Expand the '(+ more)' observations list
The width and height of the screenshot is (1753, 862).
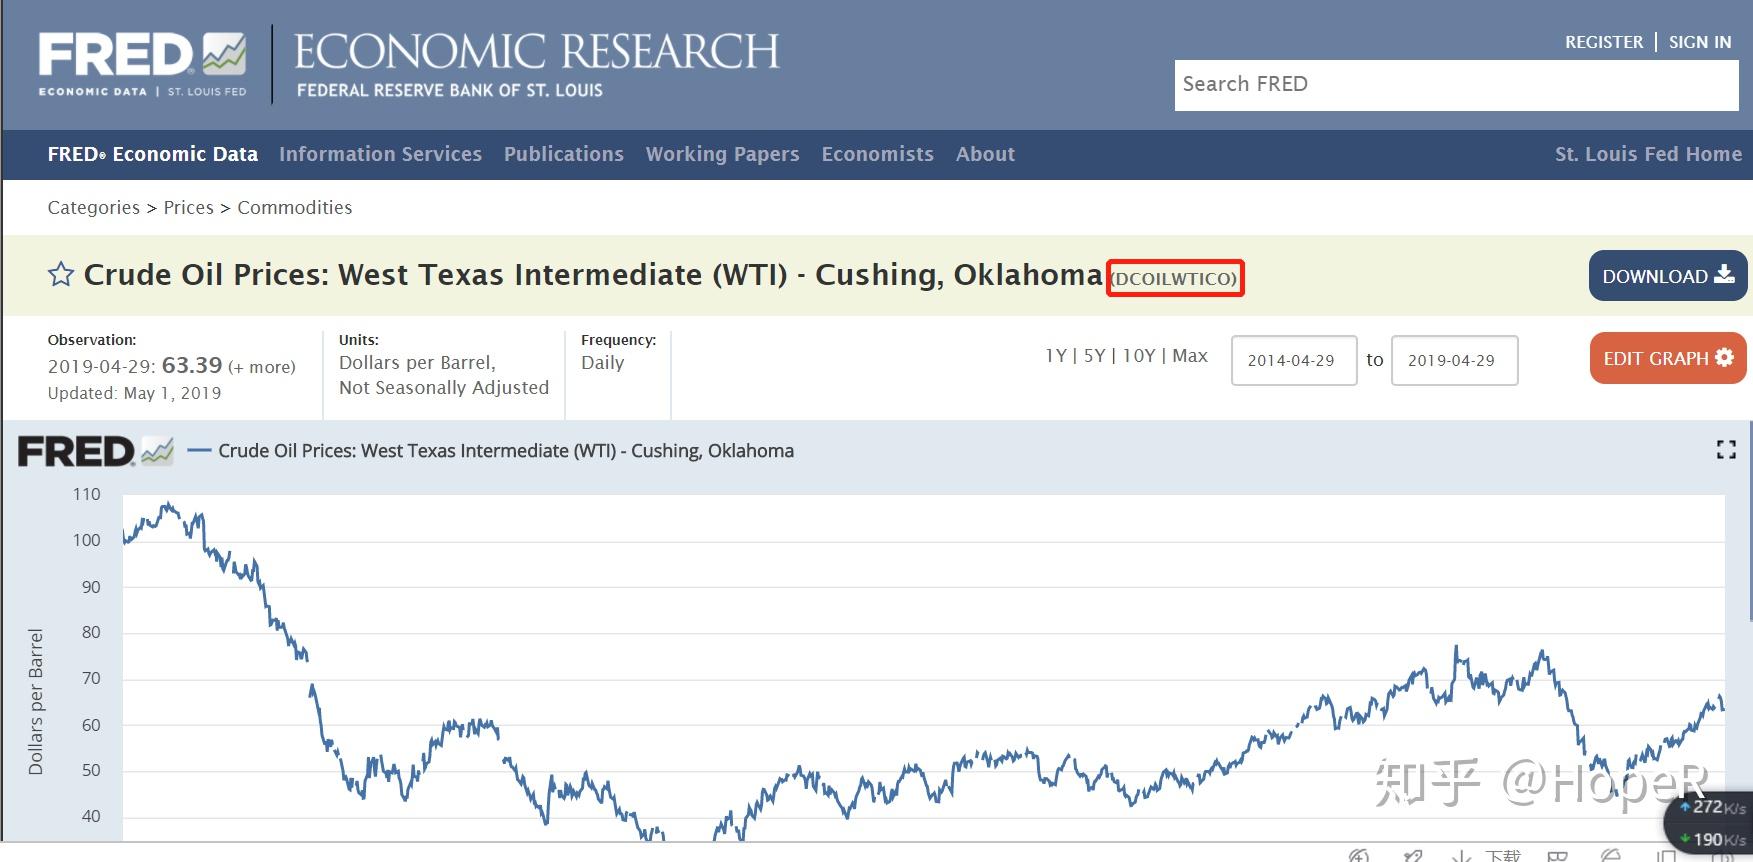(262, 367)
